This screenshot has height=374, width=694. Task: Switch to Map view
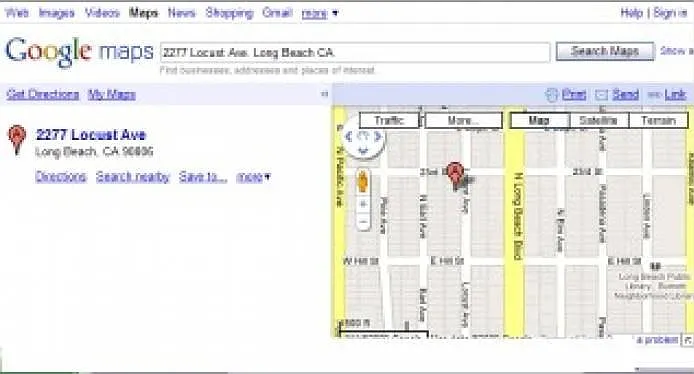(x=540, y=120)
